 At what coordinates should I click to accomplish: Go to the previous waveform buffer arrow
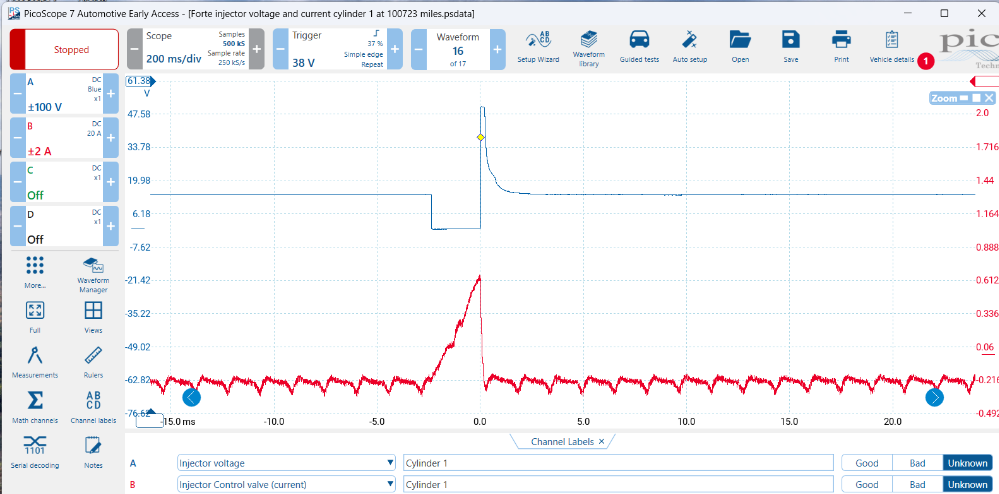coord(192,398)
